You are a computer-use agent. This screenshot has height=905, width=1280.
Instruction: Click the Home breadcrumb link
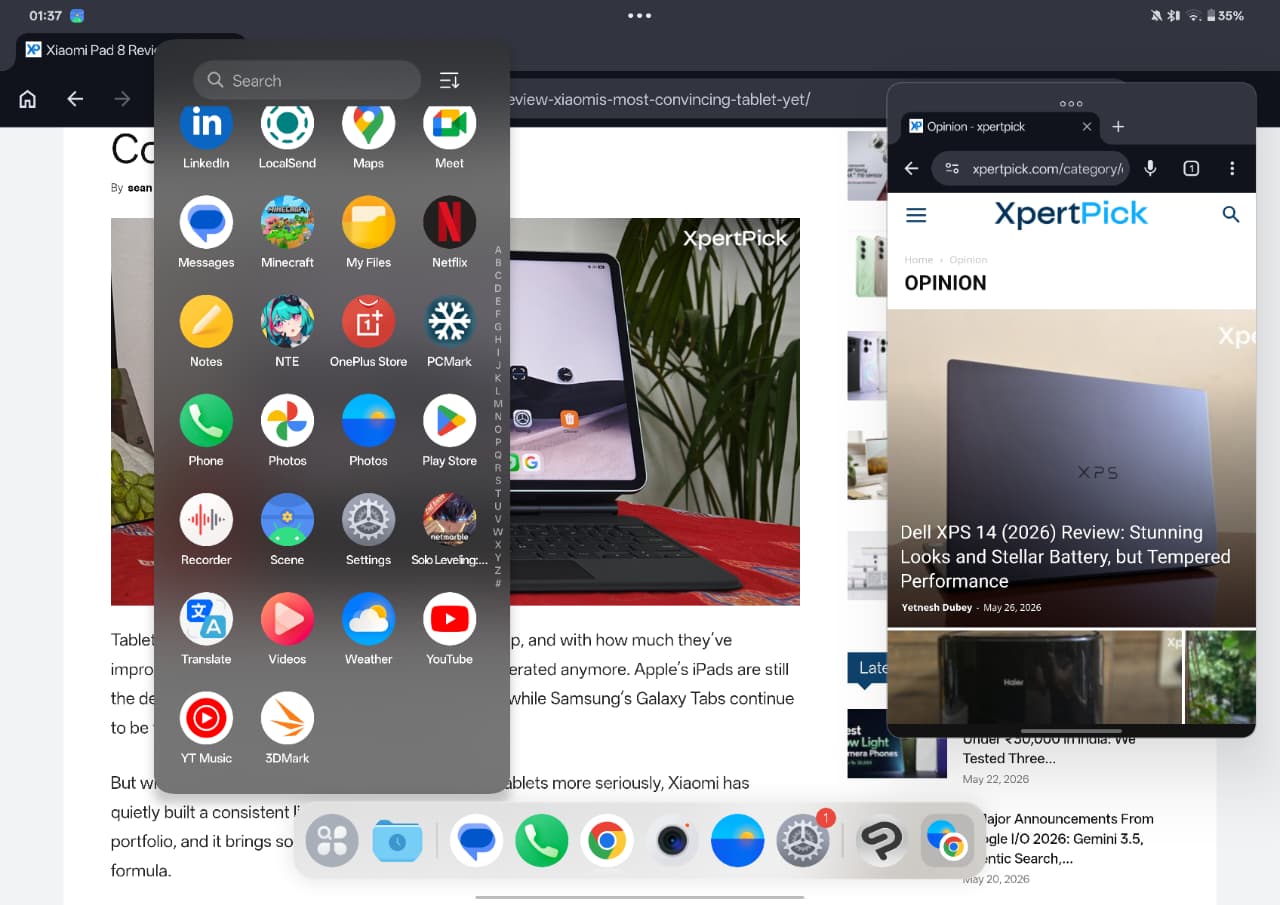point(918,260)
